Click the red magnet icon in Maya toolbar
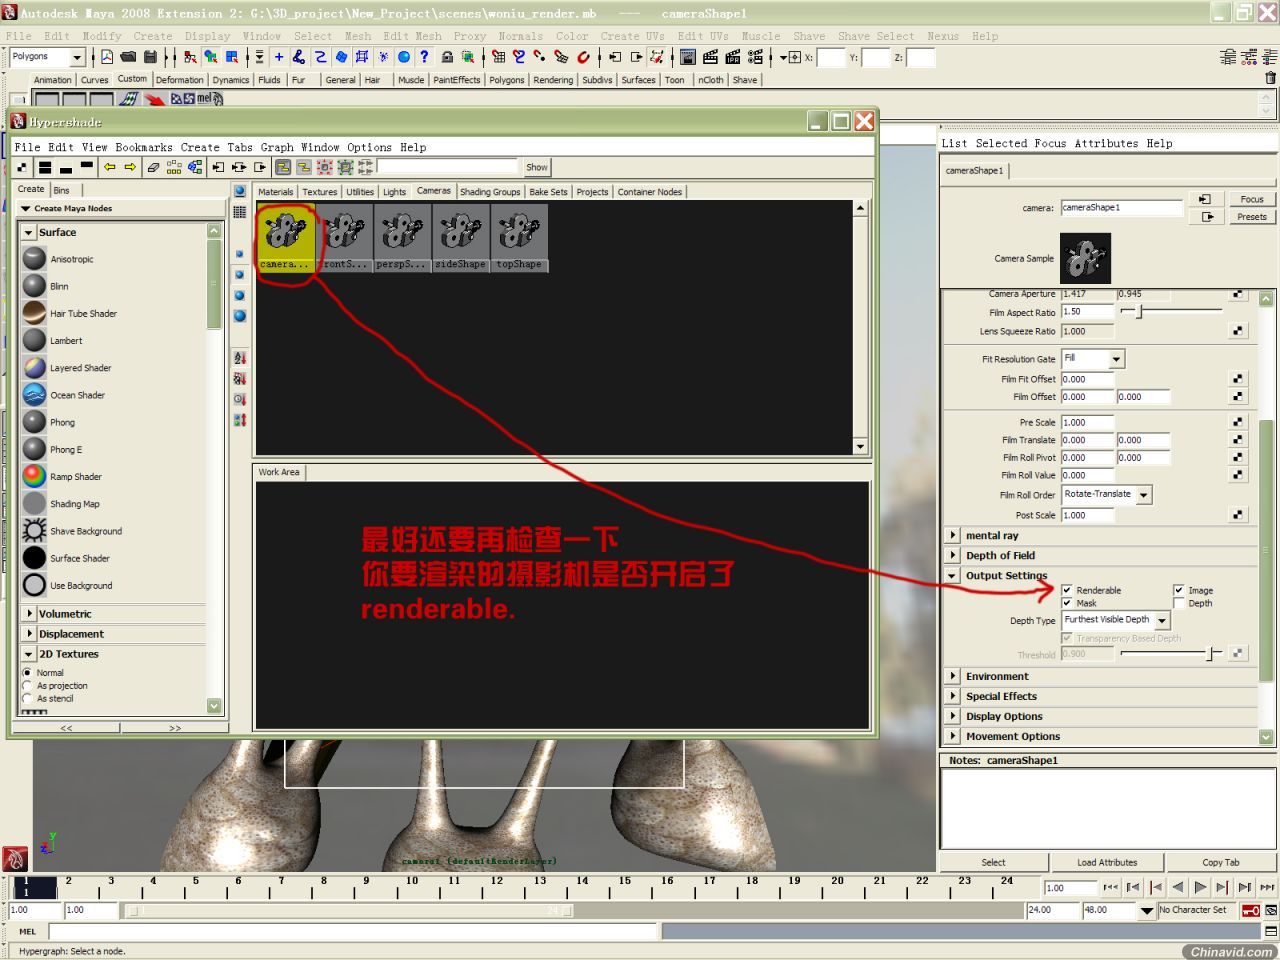Screen dimensions: 1280x960 click(x=583, y=57)
